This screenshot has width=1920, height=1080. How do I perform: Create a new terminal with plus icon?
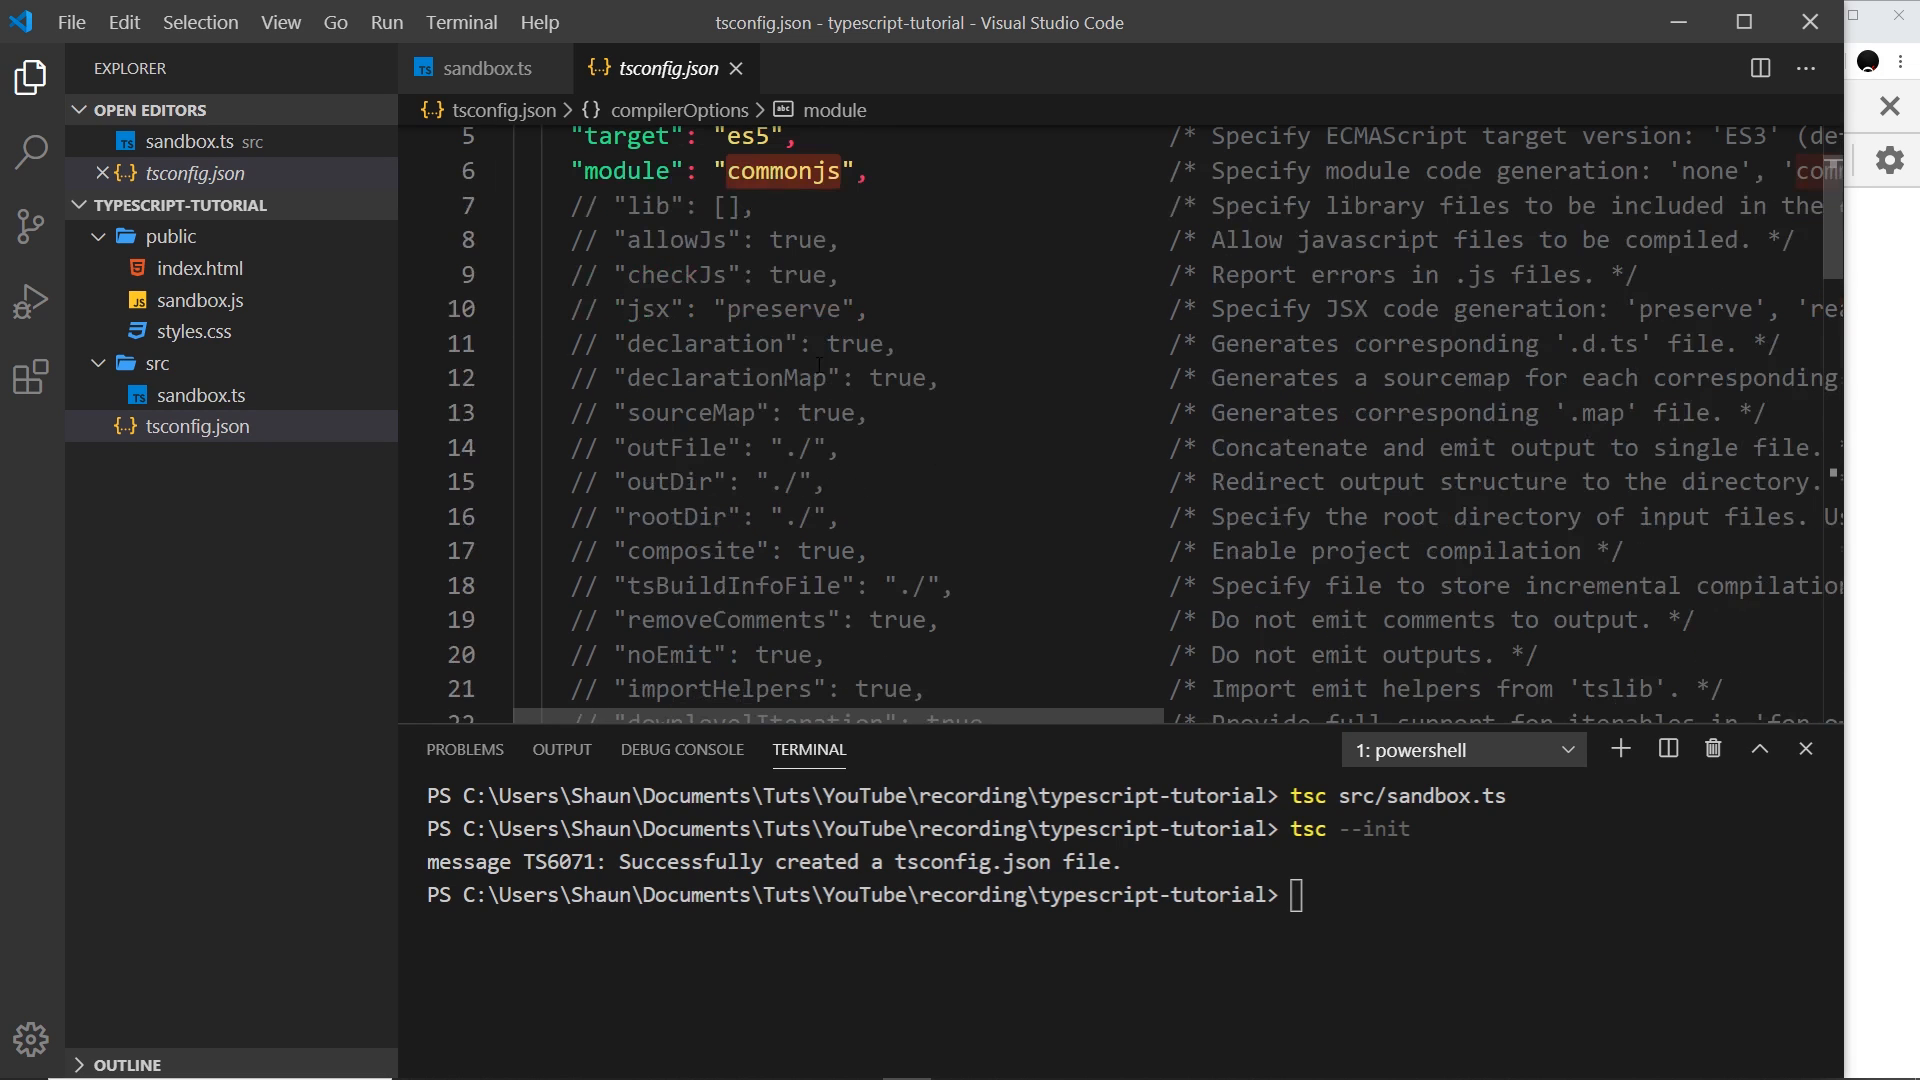point(1621,749)
